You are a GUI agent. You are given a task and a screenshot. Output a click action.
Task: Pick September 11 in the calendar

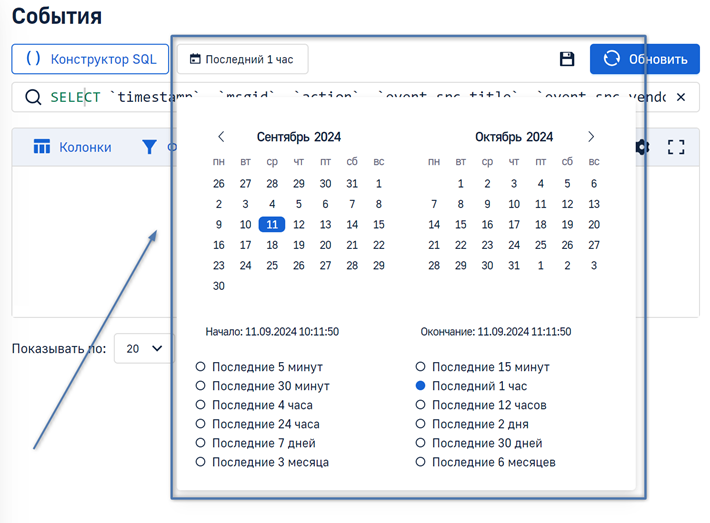272,225
